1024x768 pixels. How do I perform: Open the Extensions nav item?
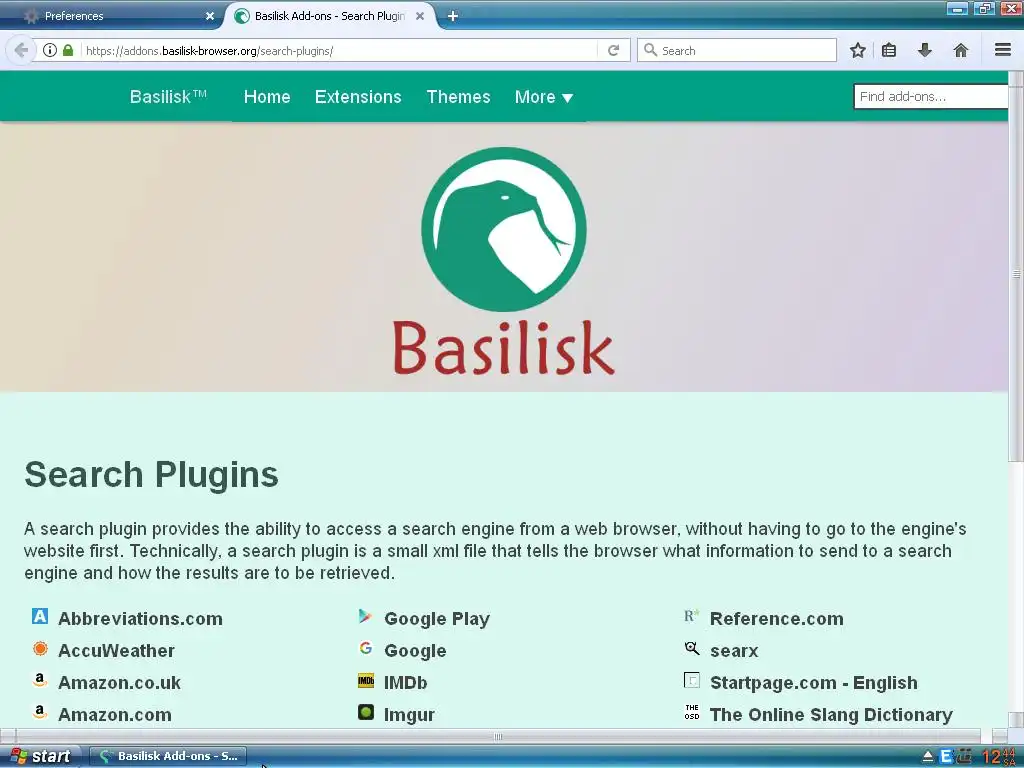tap(358, 97)
